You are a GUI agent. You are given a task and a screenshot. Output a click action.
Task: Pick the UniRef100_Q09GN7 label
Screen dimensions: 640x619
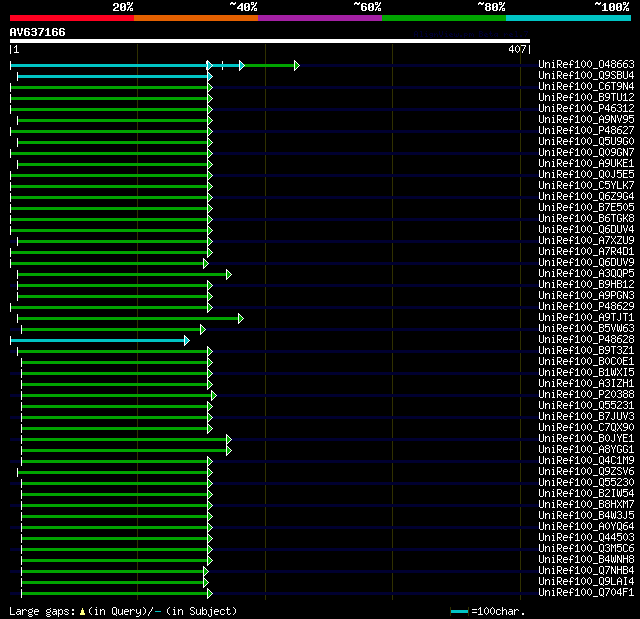tap(586, 152)
